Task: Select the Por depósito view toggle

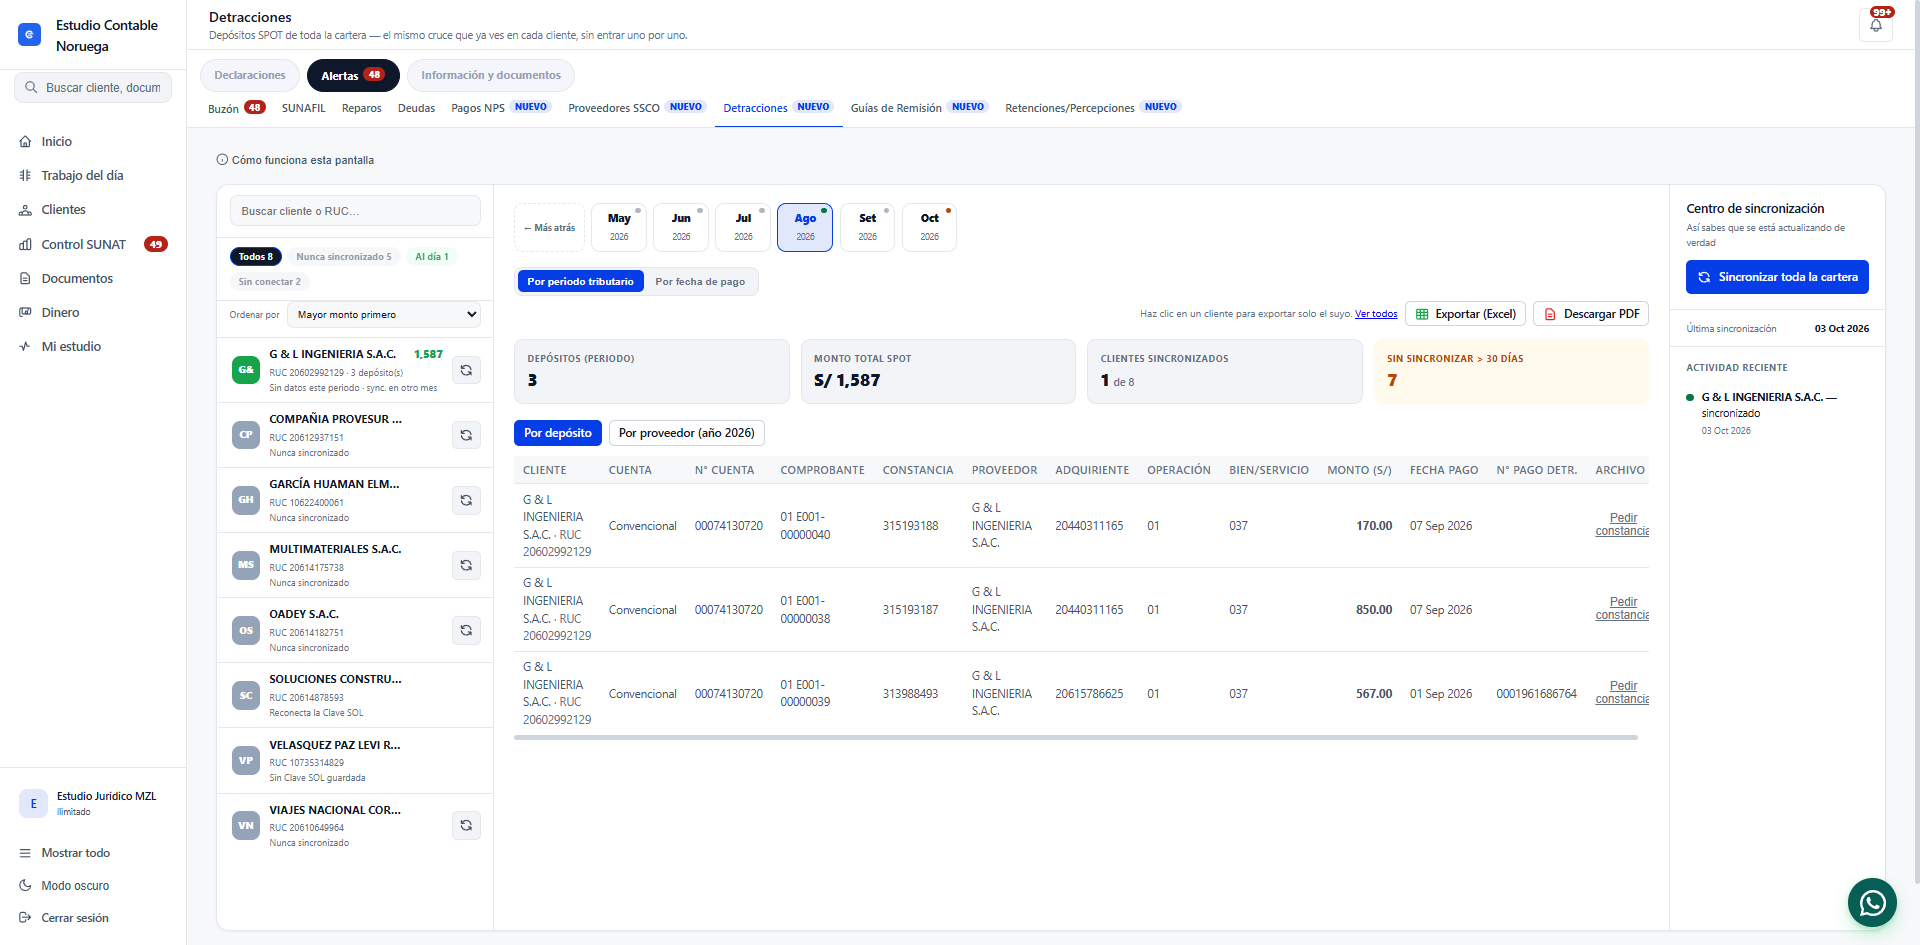Action: pyautogui.click(x=558, y=433)
